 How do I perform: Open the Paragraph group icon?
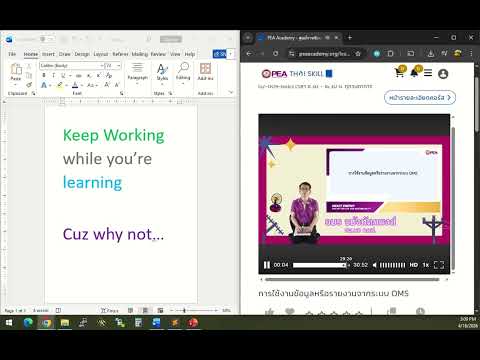click(x=137, y=68)
